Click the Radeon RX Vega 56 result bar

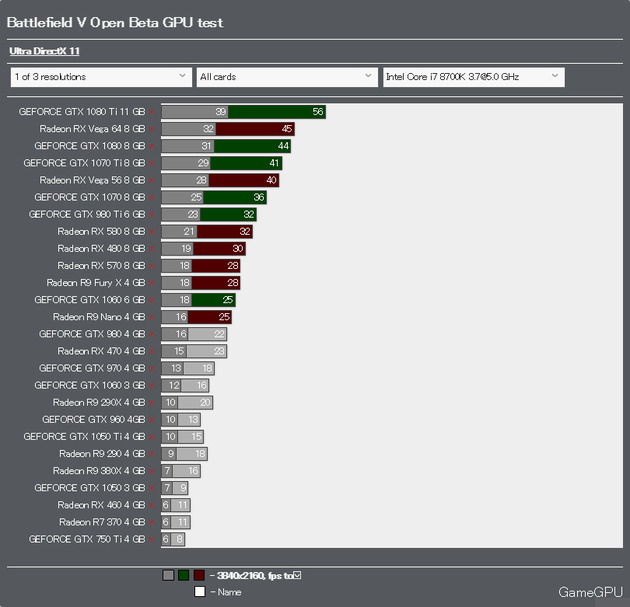click(221, 180)
